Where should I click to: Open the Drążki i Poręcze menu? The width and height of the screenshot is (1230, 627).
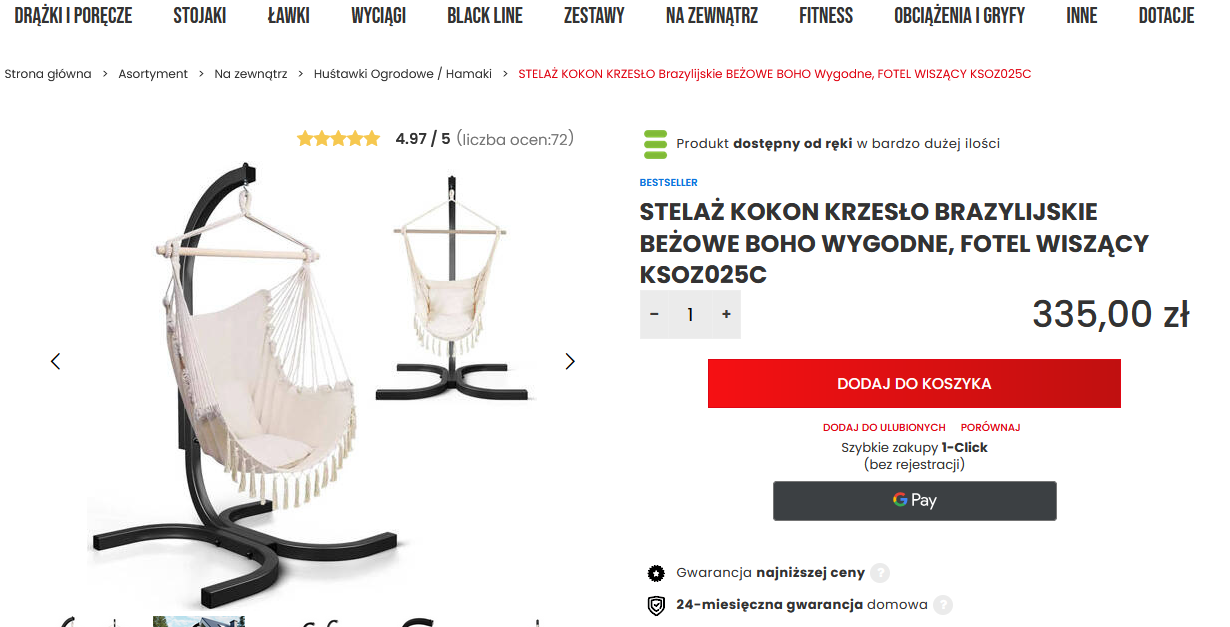pos(73,16)
